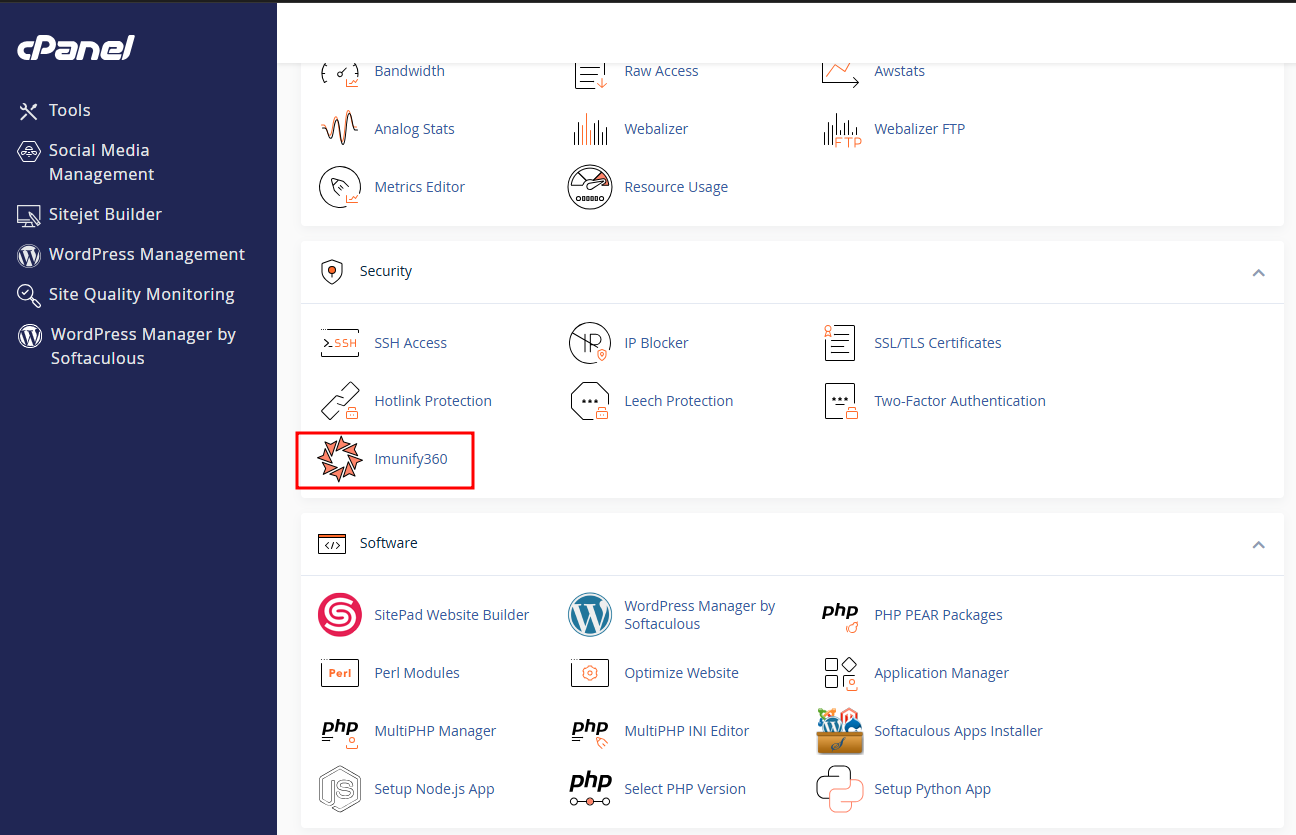Image resolution: width=1296 pixels, height=835 pixels.
Task: Open the Perl Modules icon
Action: coord(339,673)
